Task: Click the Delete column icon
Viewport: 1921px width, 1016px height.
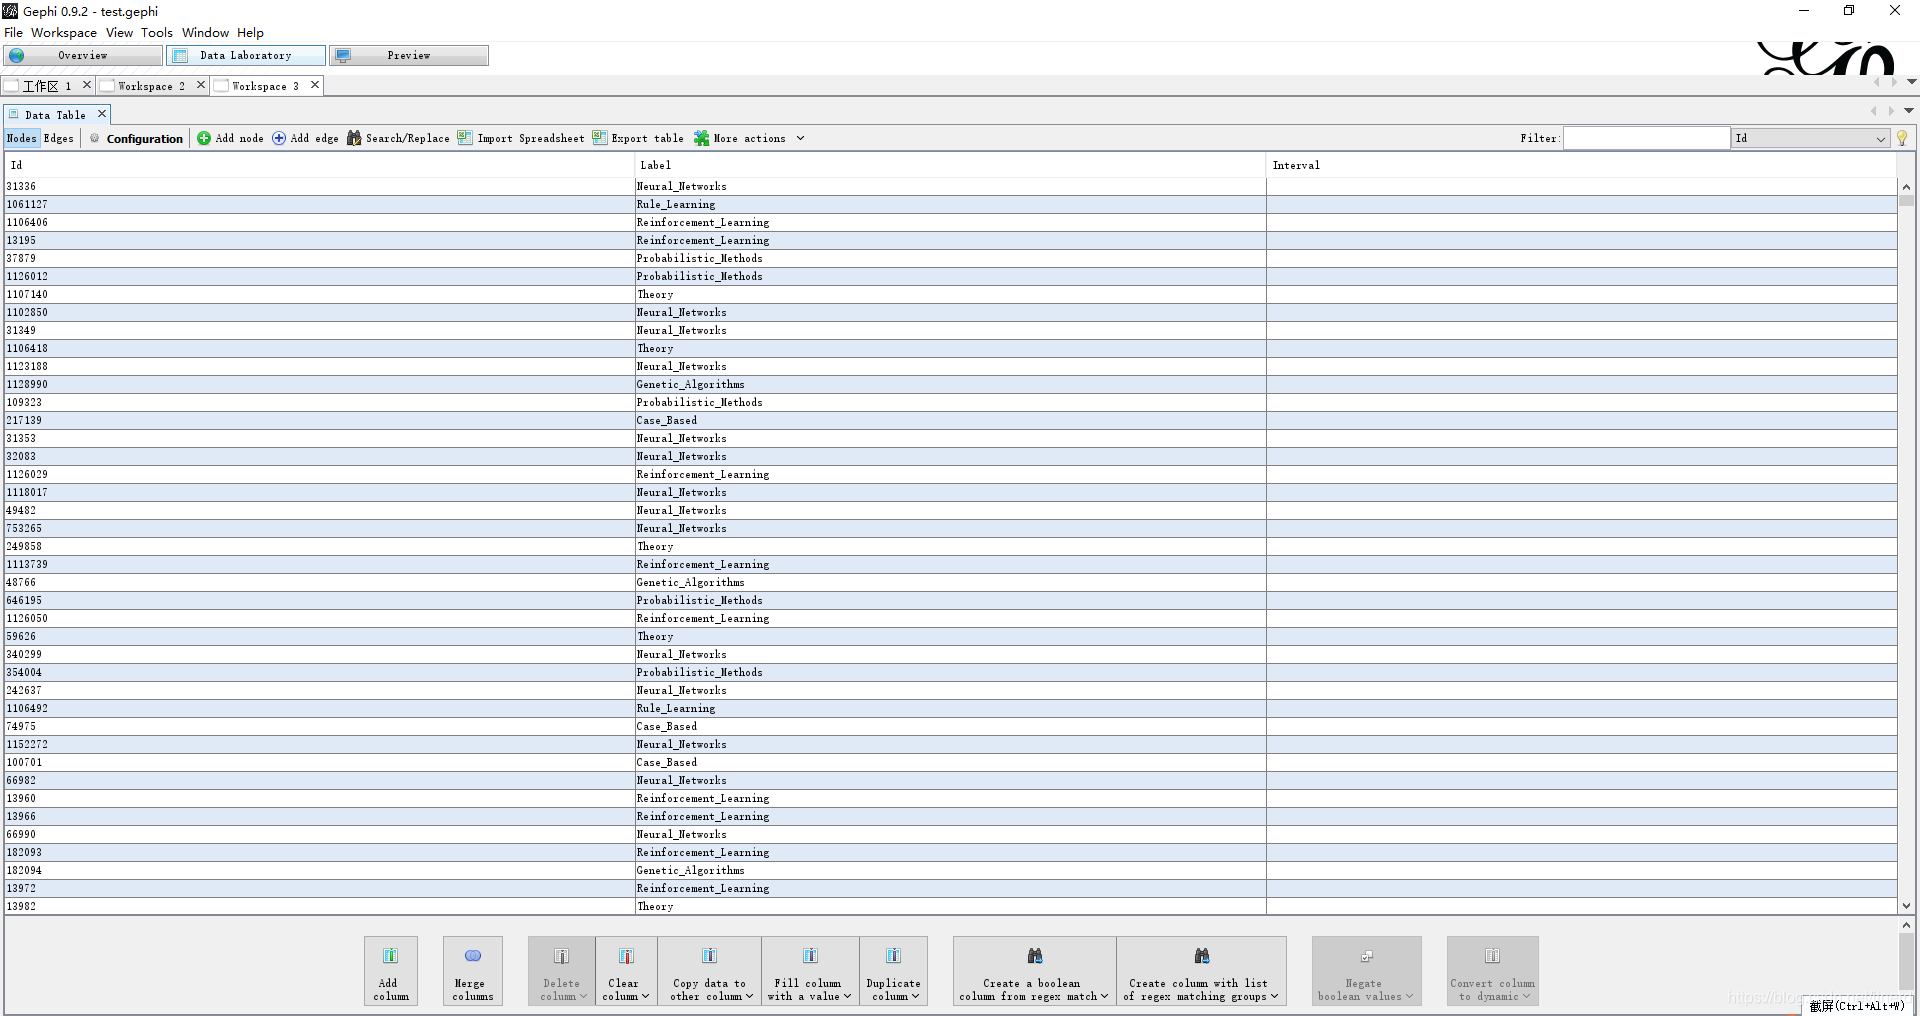Action: tap(562, 956)
